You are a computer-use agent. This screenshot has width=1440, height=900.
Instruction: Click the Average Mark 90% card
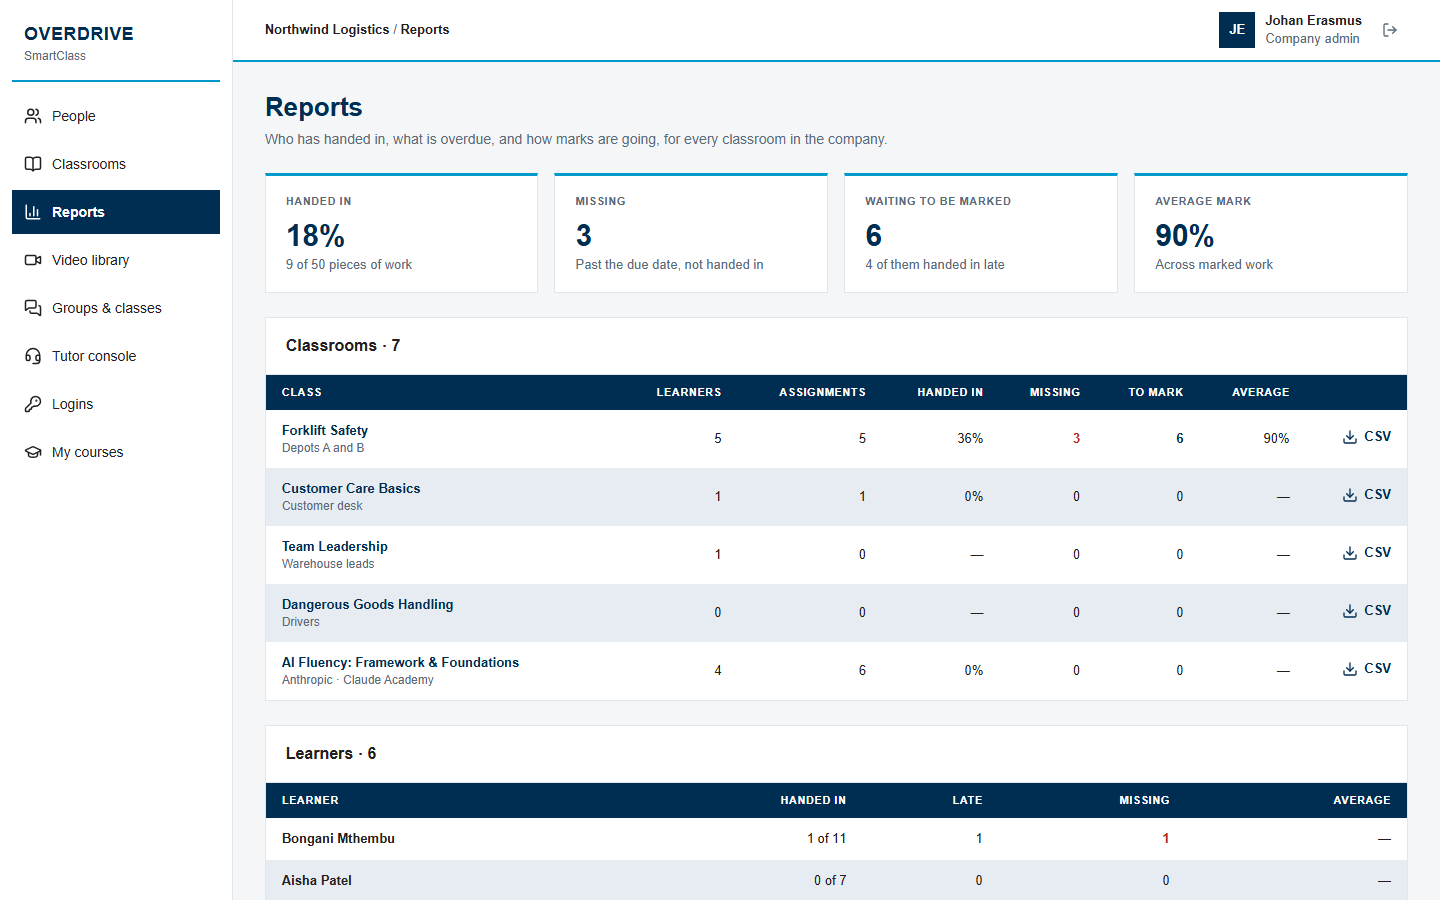[1271, 233]
